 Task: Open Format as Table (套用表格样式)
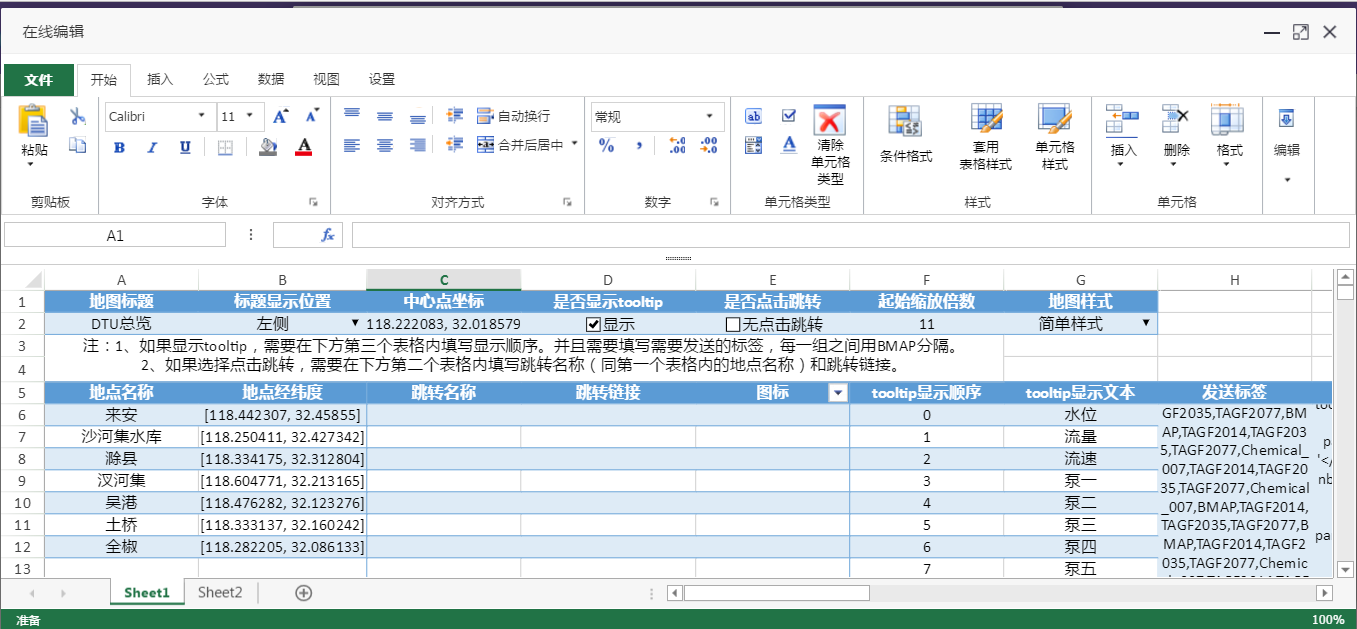tap(986, 138)
